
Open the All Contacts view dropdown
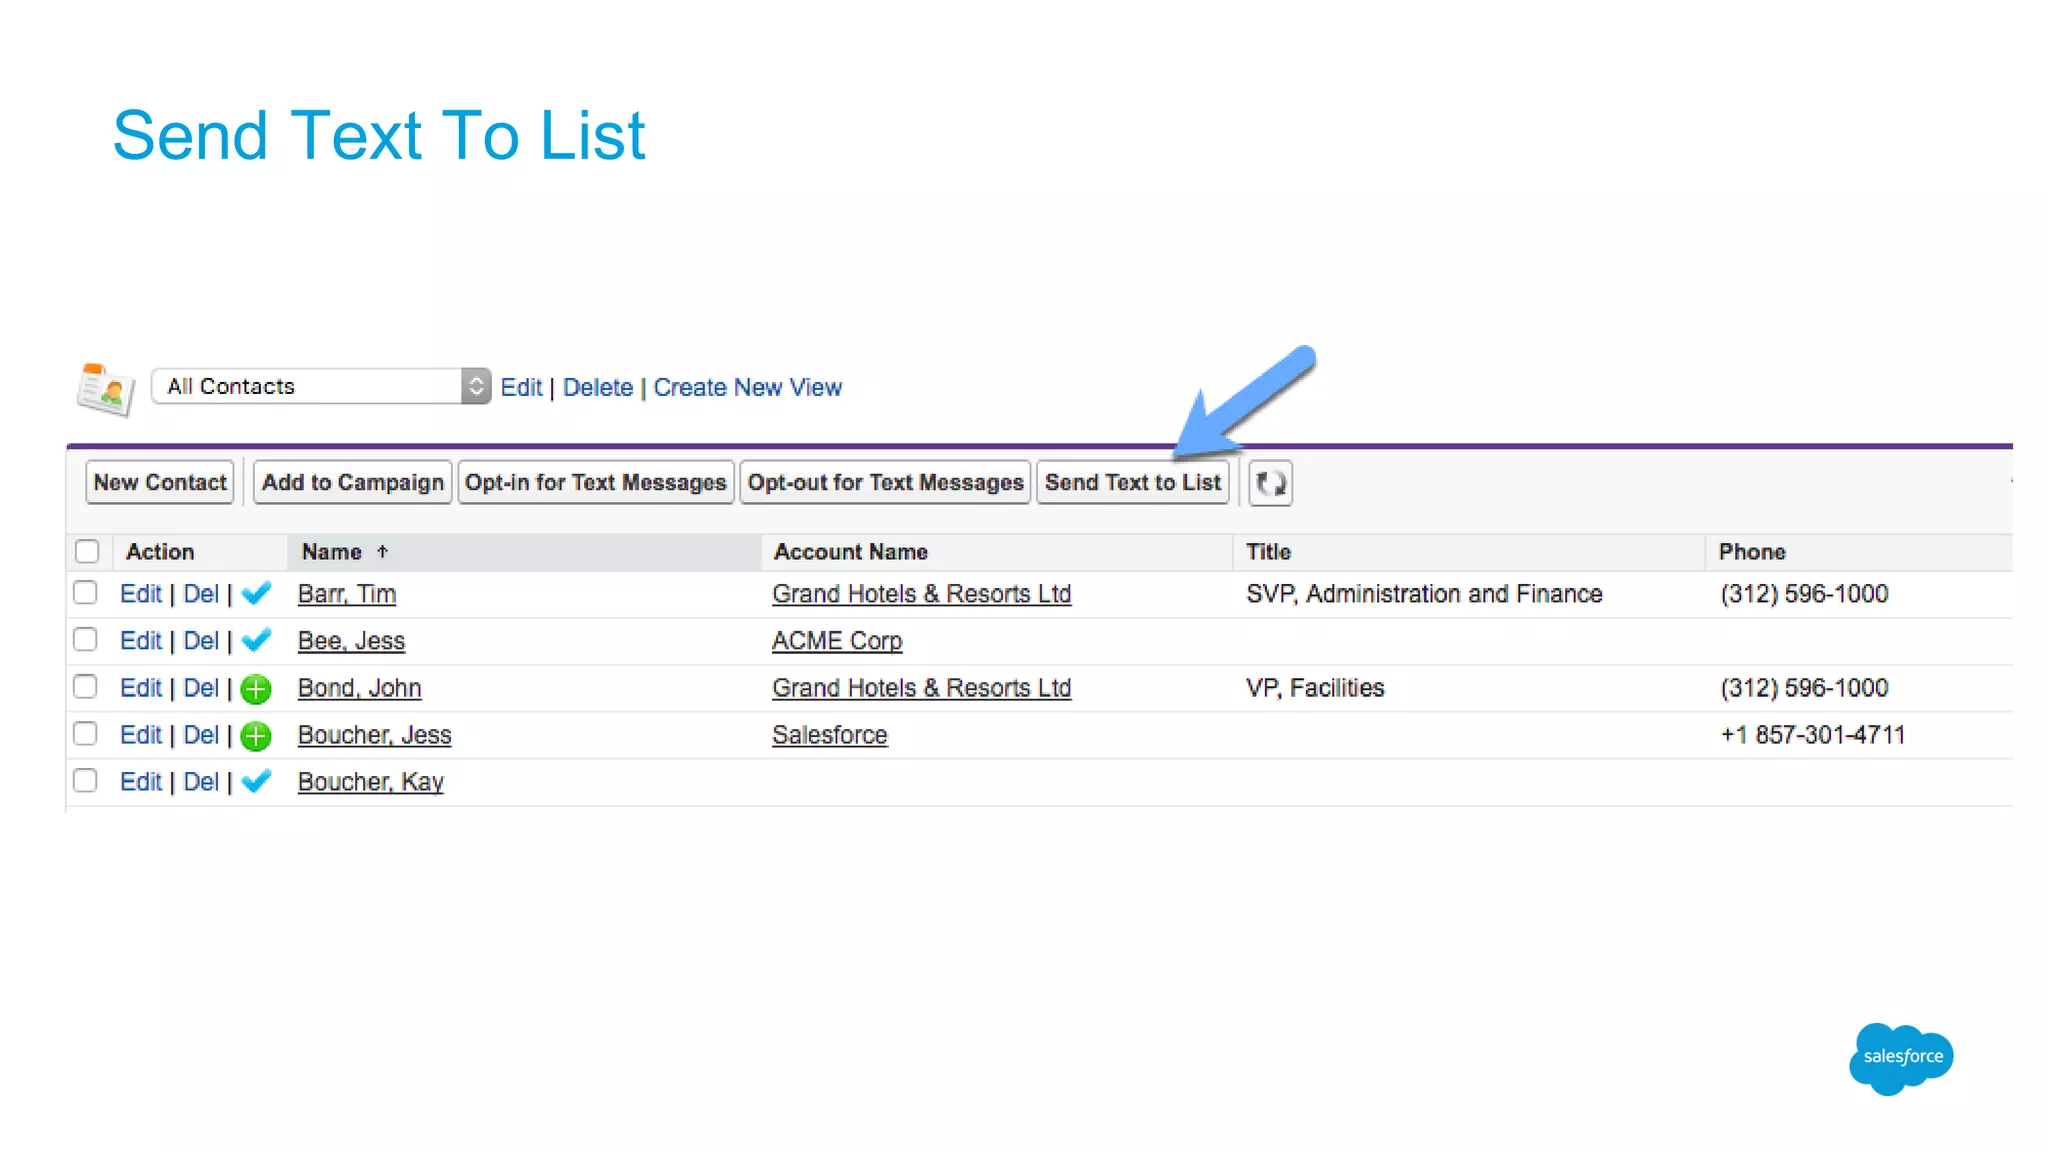point(320,386)
